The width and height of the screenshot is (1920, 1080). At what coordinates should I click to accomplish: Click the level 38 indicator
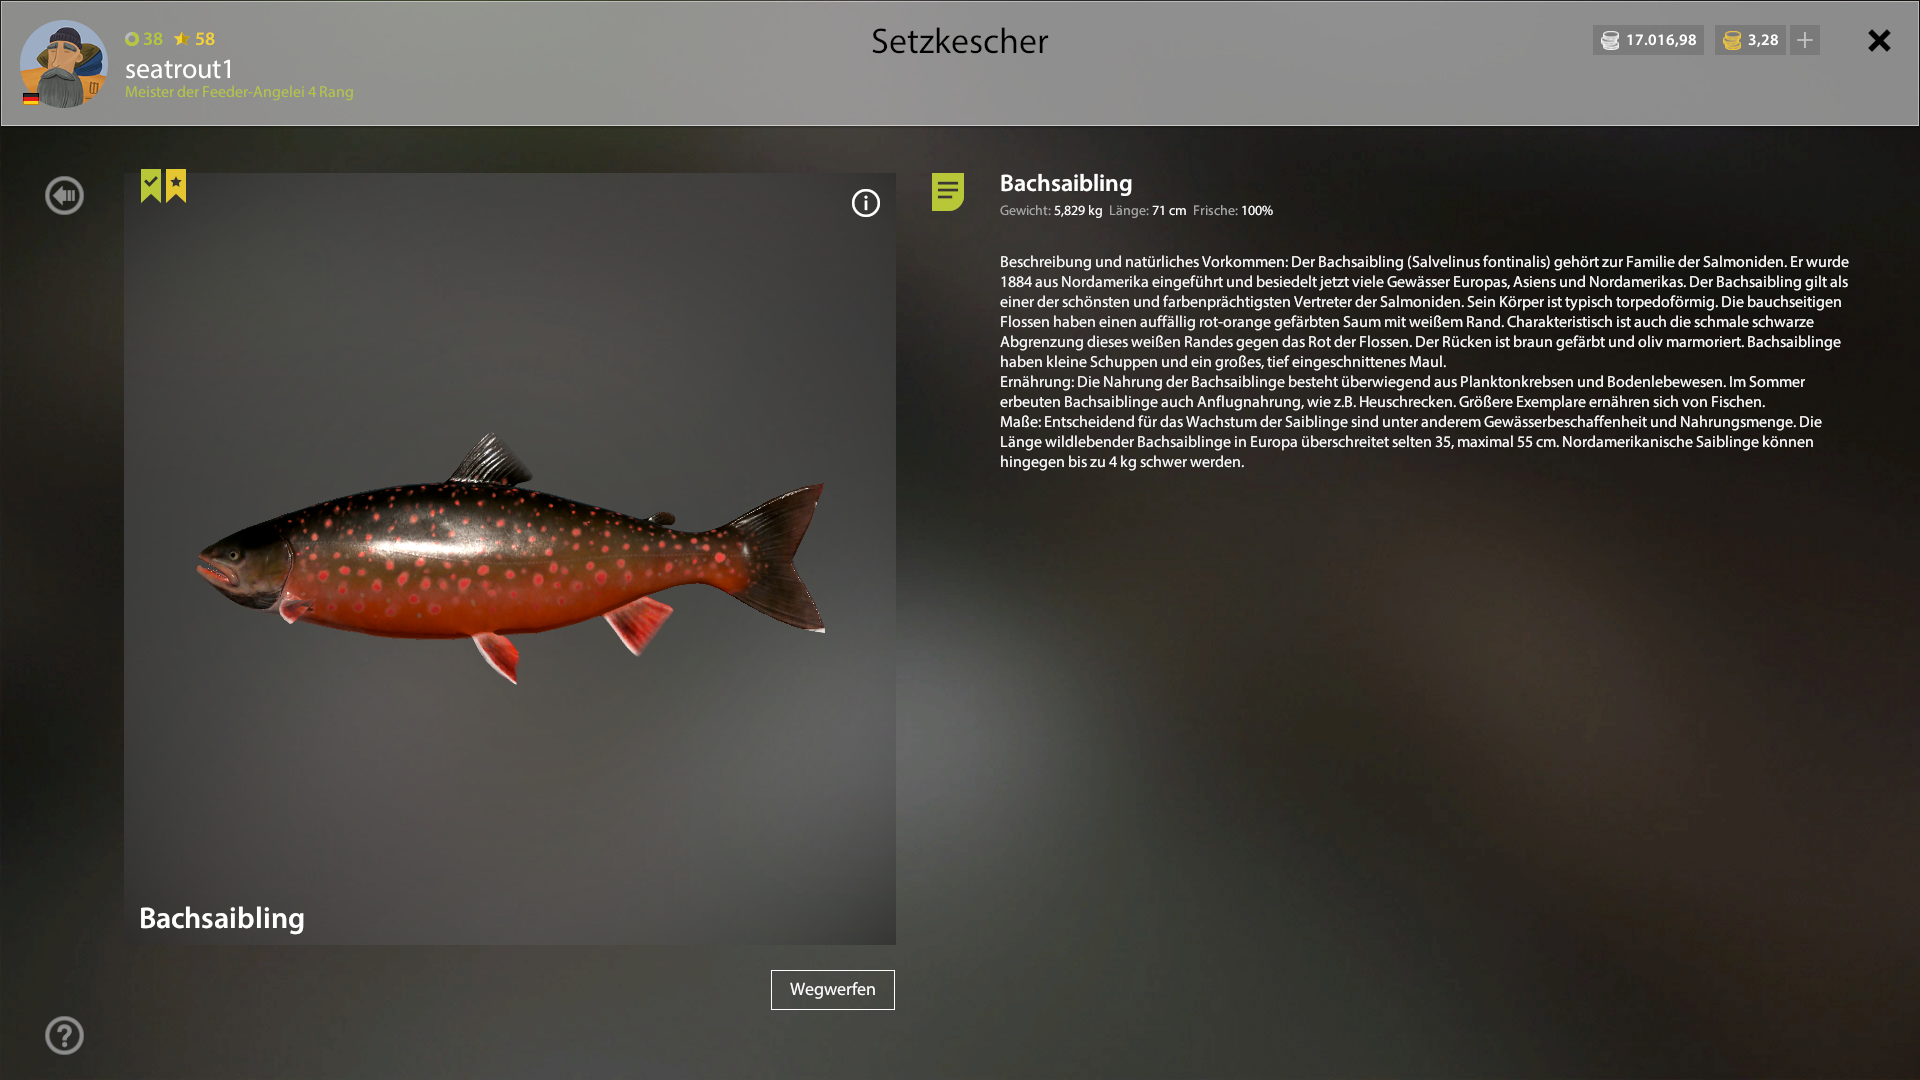144,39
